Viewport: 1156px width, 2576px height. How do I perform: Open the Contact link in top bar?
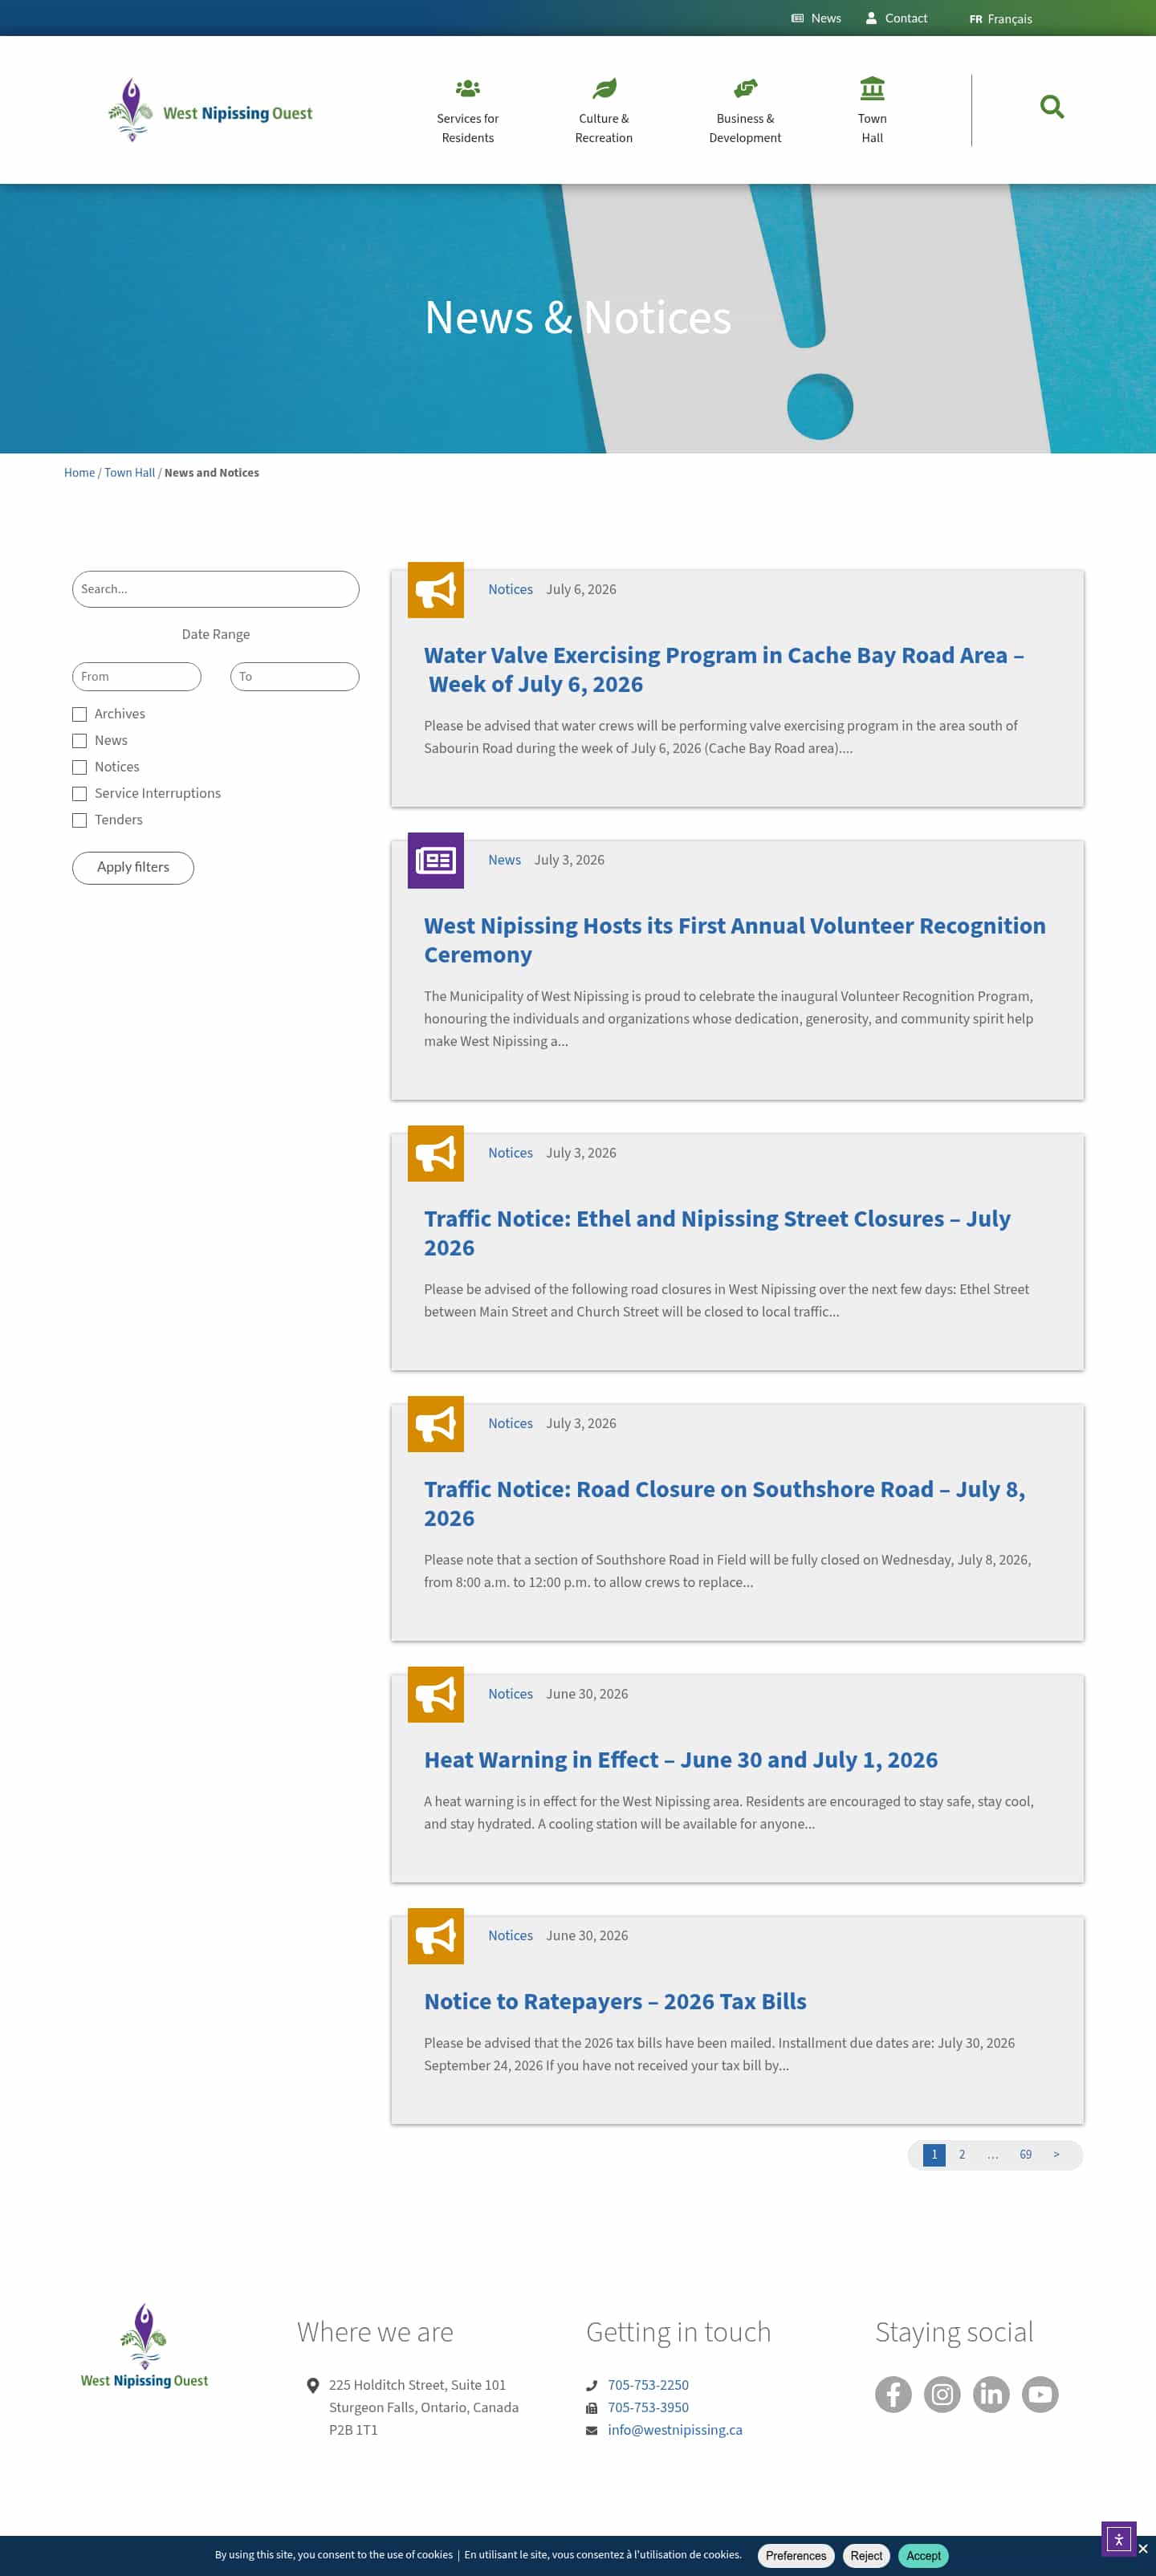(896, 18)
